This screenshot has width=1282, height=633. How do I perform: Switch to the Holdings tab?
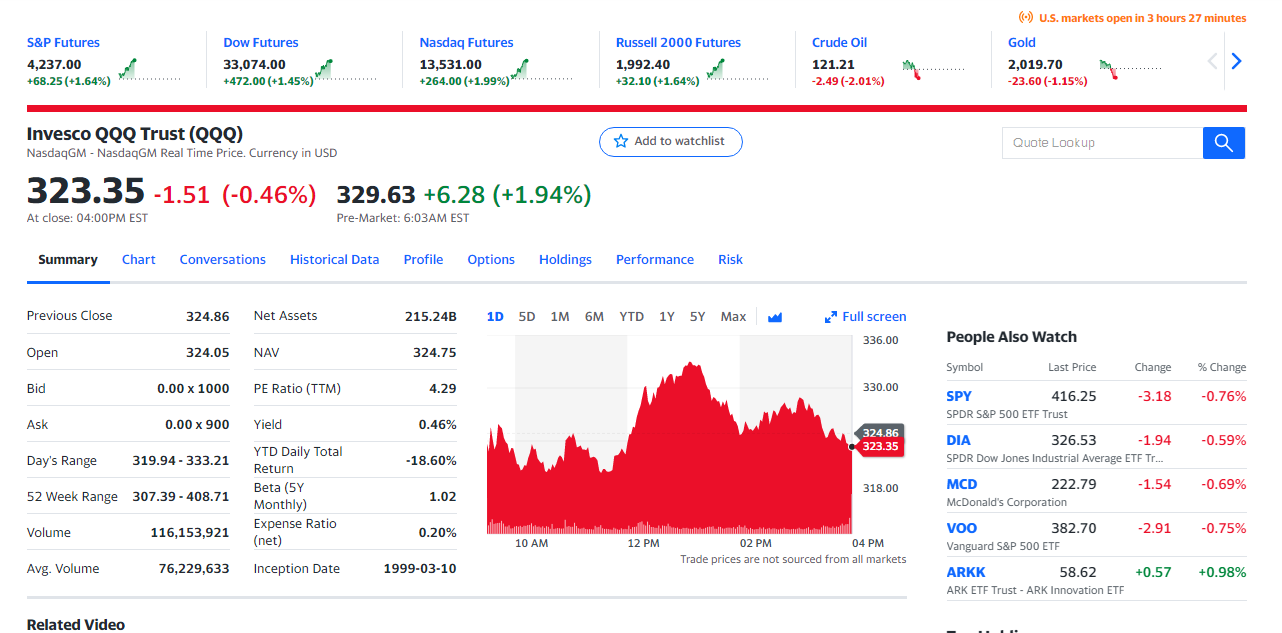pos(565,260)
